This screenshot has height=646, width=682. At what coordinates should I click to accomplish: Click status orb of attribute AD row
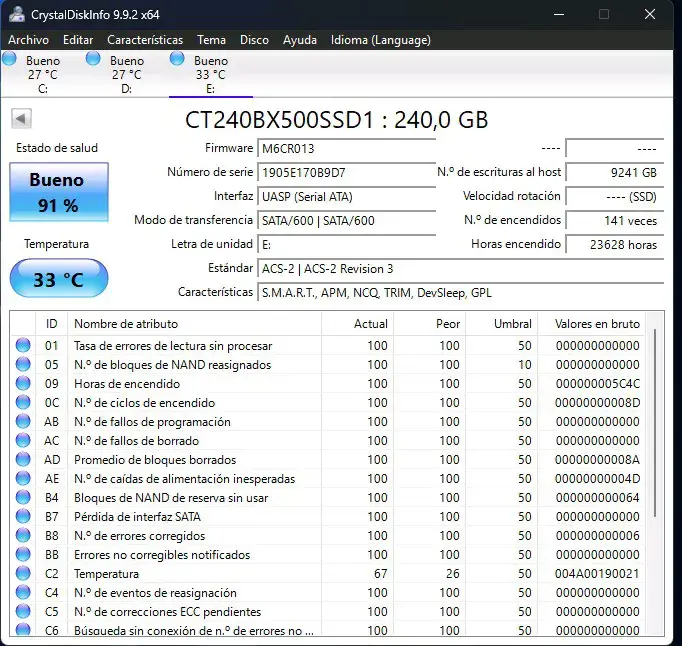[23, 459]
